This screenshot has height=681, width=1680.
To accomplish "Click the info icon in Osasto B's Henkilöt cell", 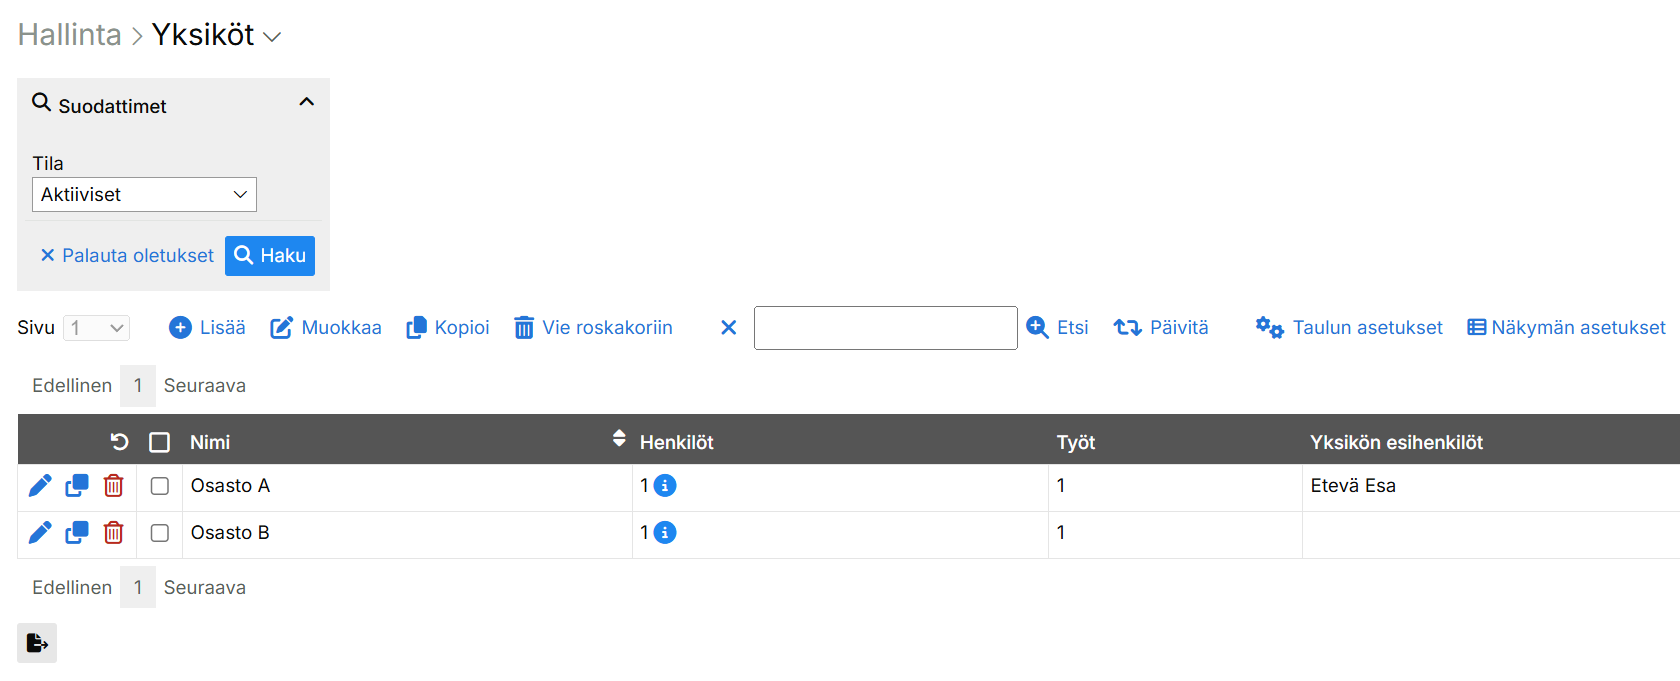I will pos(665,533).
